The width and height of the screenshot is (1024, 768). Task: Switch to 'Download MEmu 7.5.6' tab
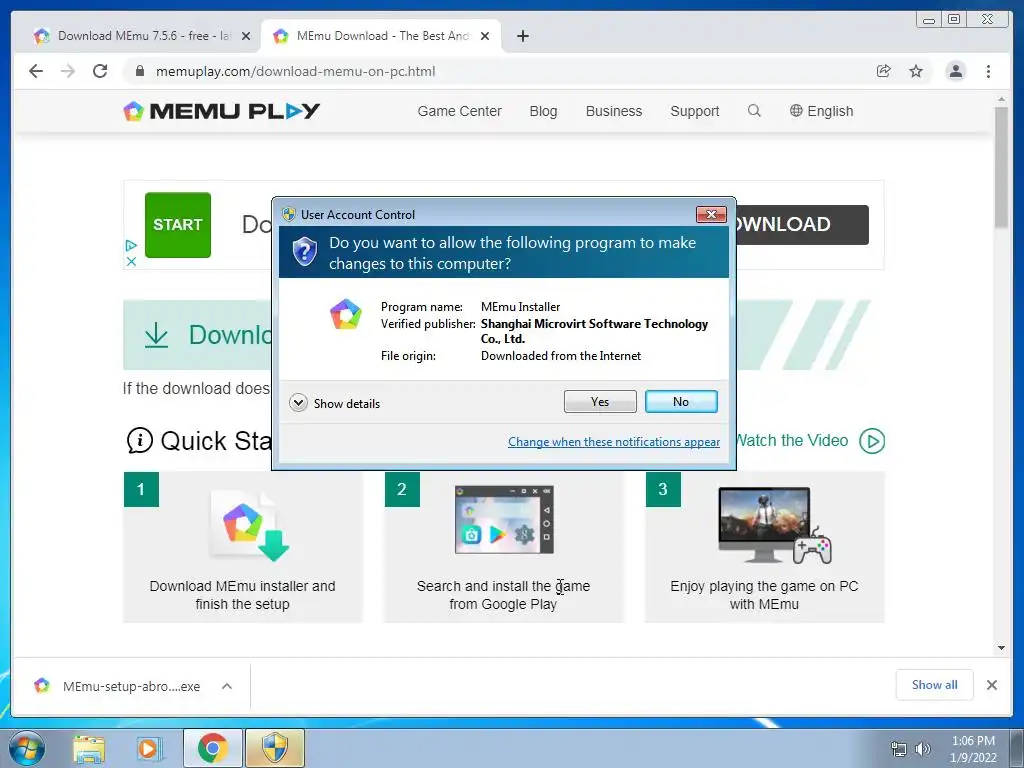(134, 36)
